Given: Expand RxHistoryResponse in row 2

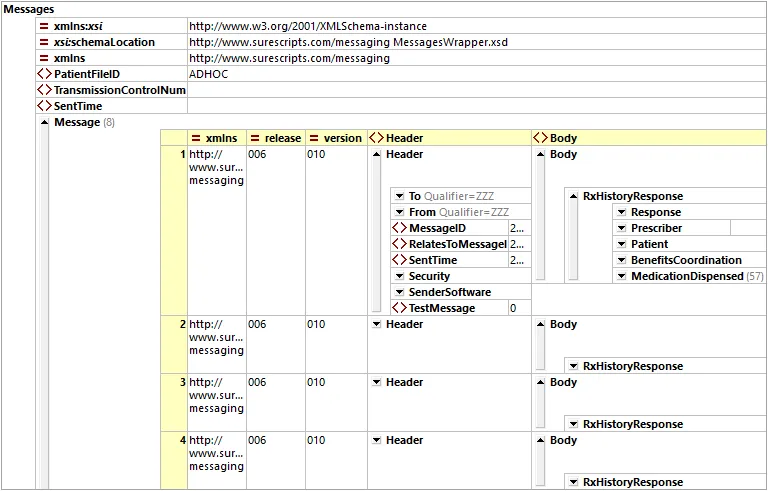Looking at the screenshot, I should tap(573, 366).
